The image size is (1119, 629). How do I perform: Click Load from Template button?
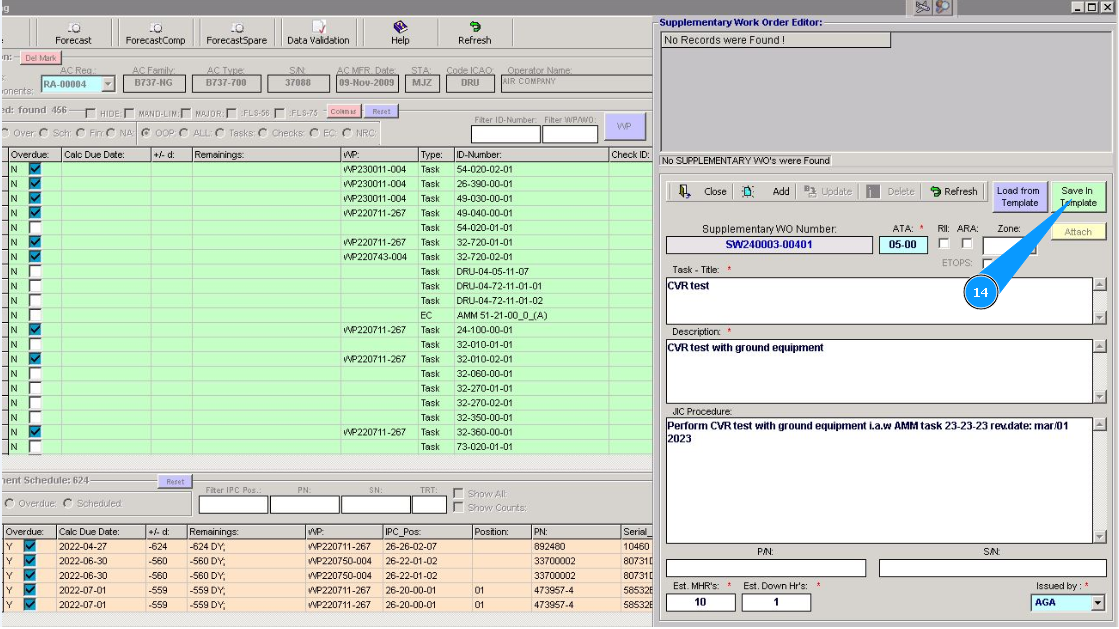point(1018,196)
